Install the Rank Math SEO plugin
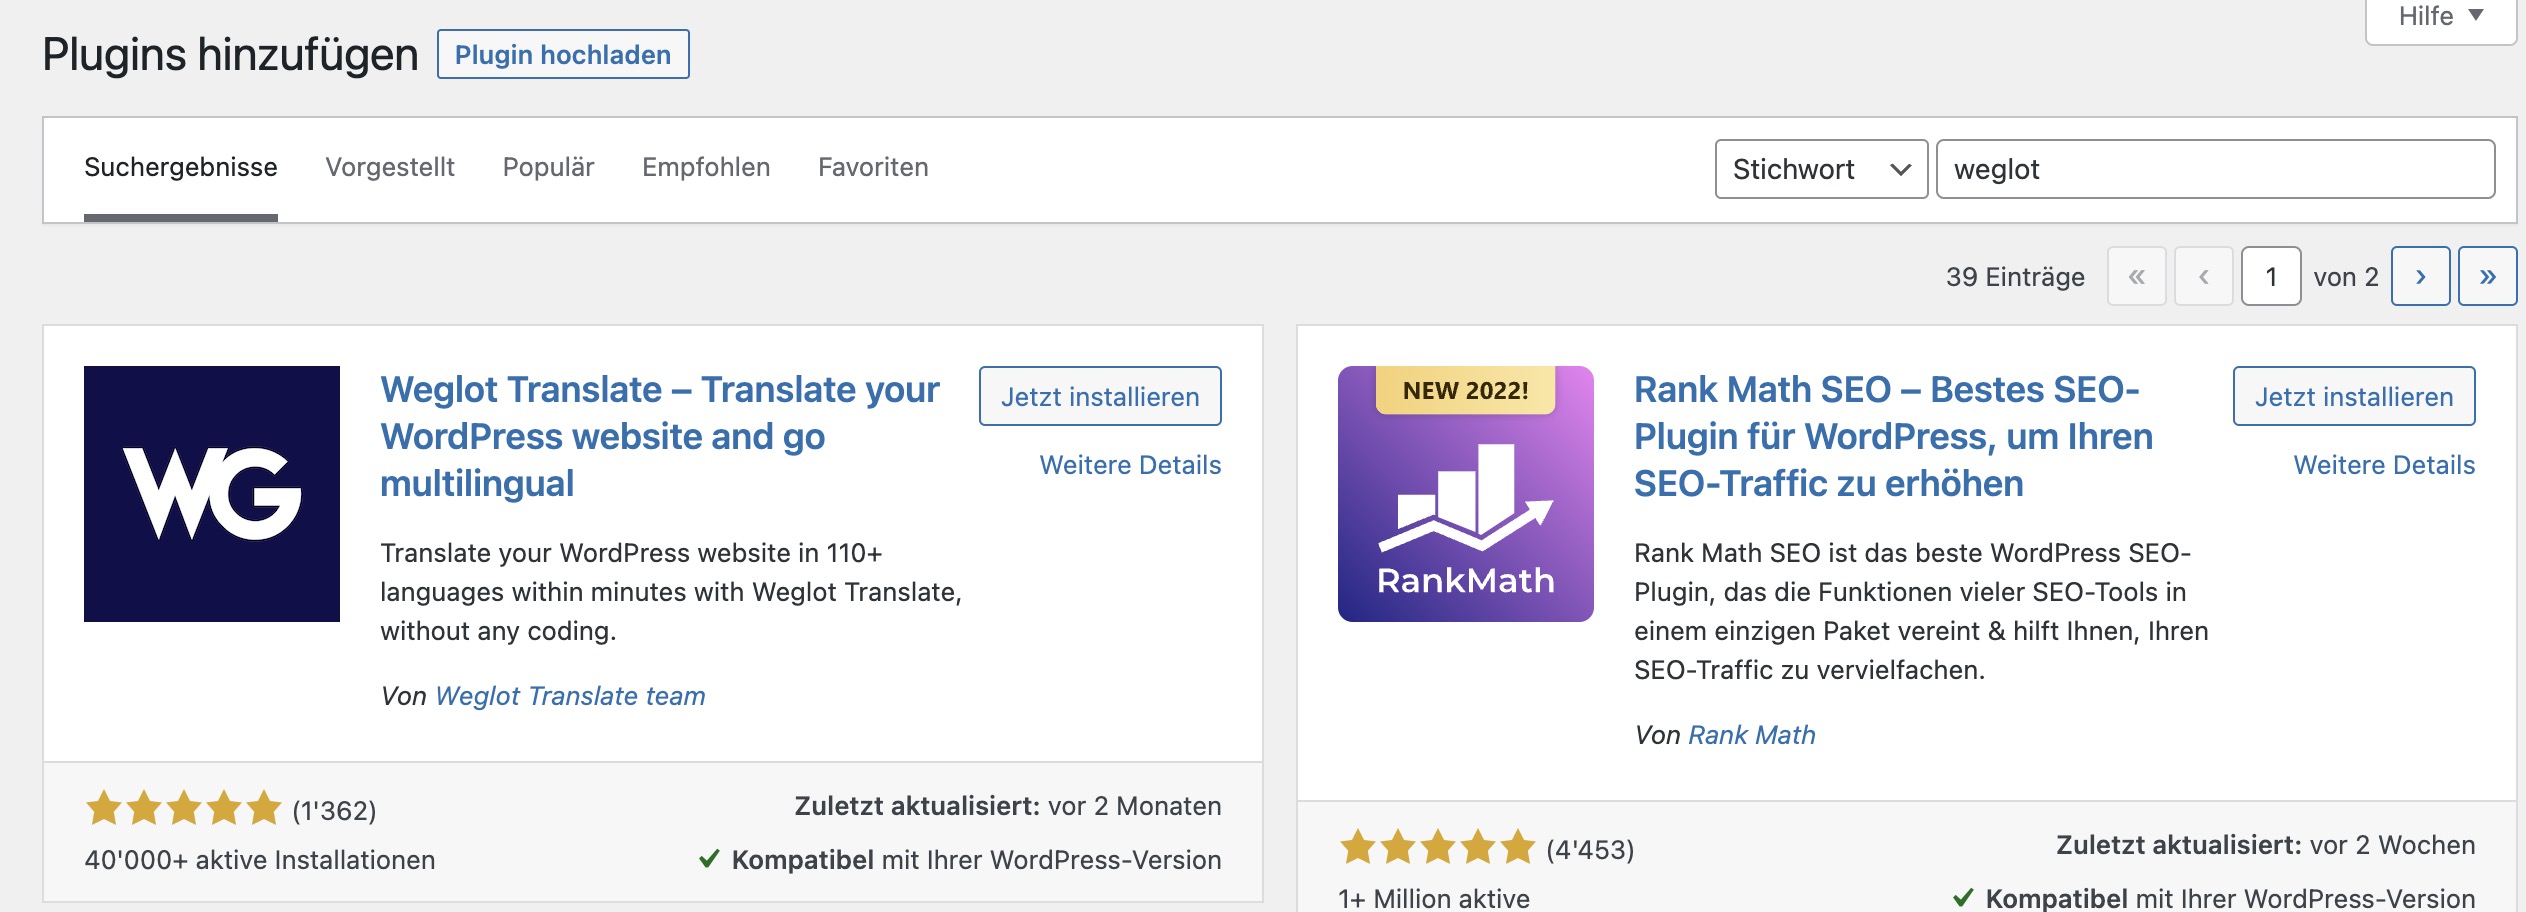Screen dimensions: 2526x912 (x=2354, y=396)
